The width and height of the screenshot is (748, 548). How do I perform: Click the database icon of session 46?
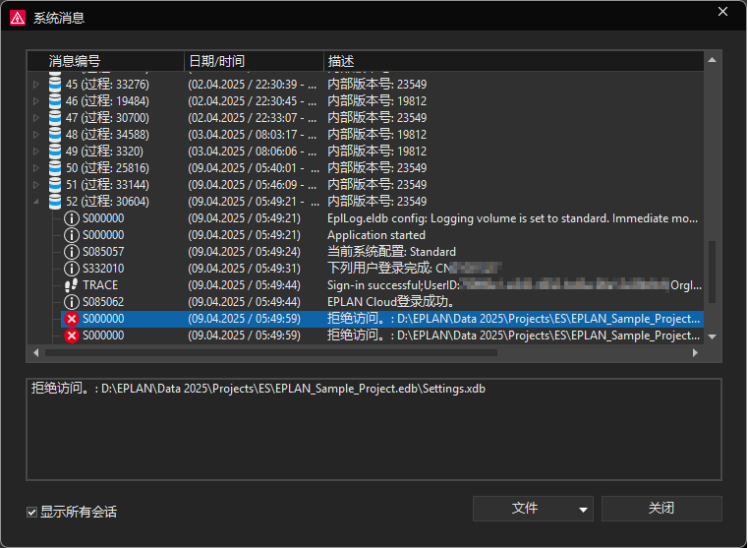tap(55, 101)
